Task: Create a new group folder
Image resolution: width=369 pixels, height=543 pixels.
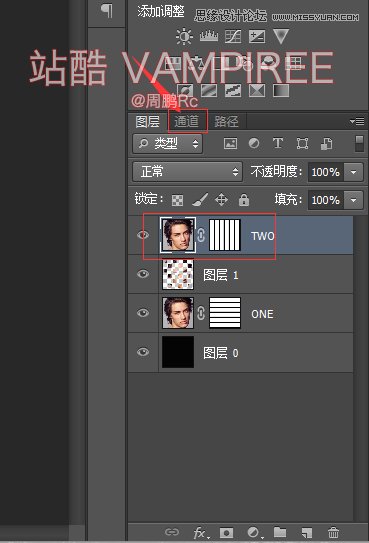Action: 280,532
